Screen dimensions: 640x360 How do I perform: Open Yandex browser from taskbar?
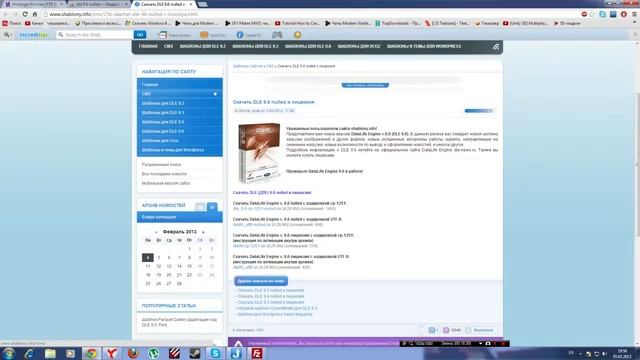tap(112, 353)
